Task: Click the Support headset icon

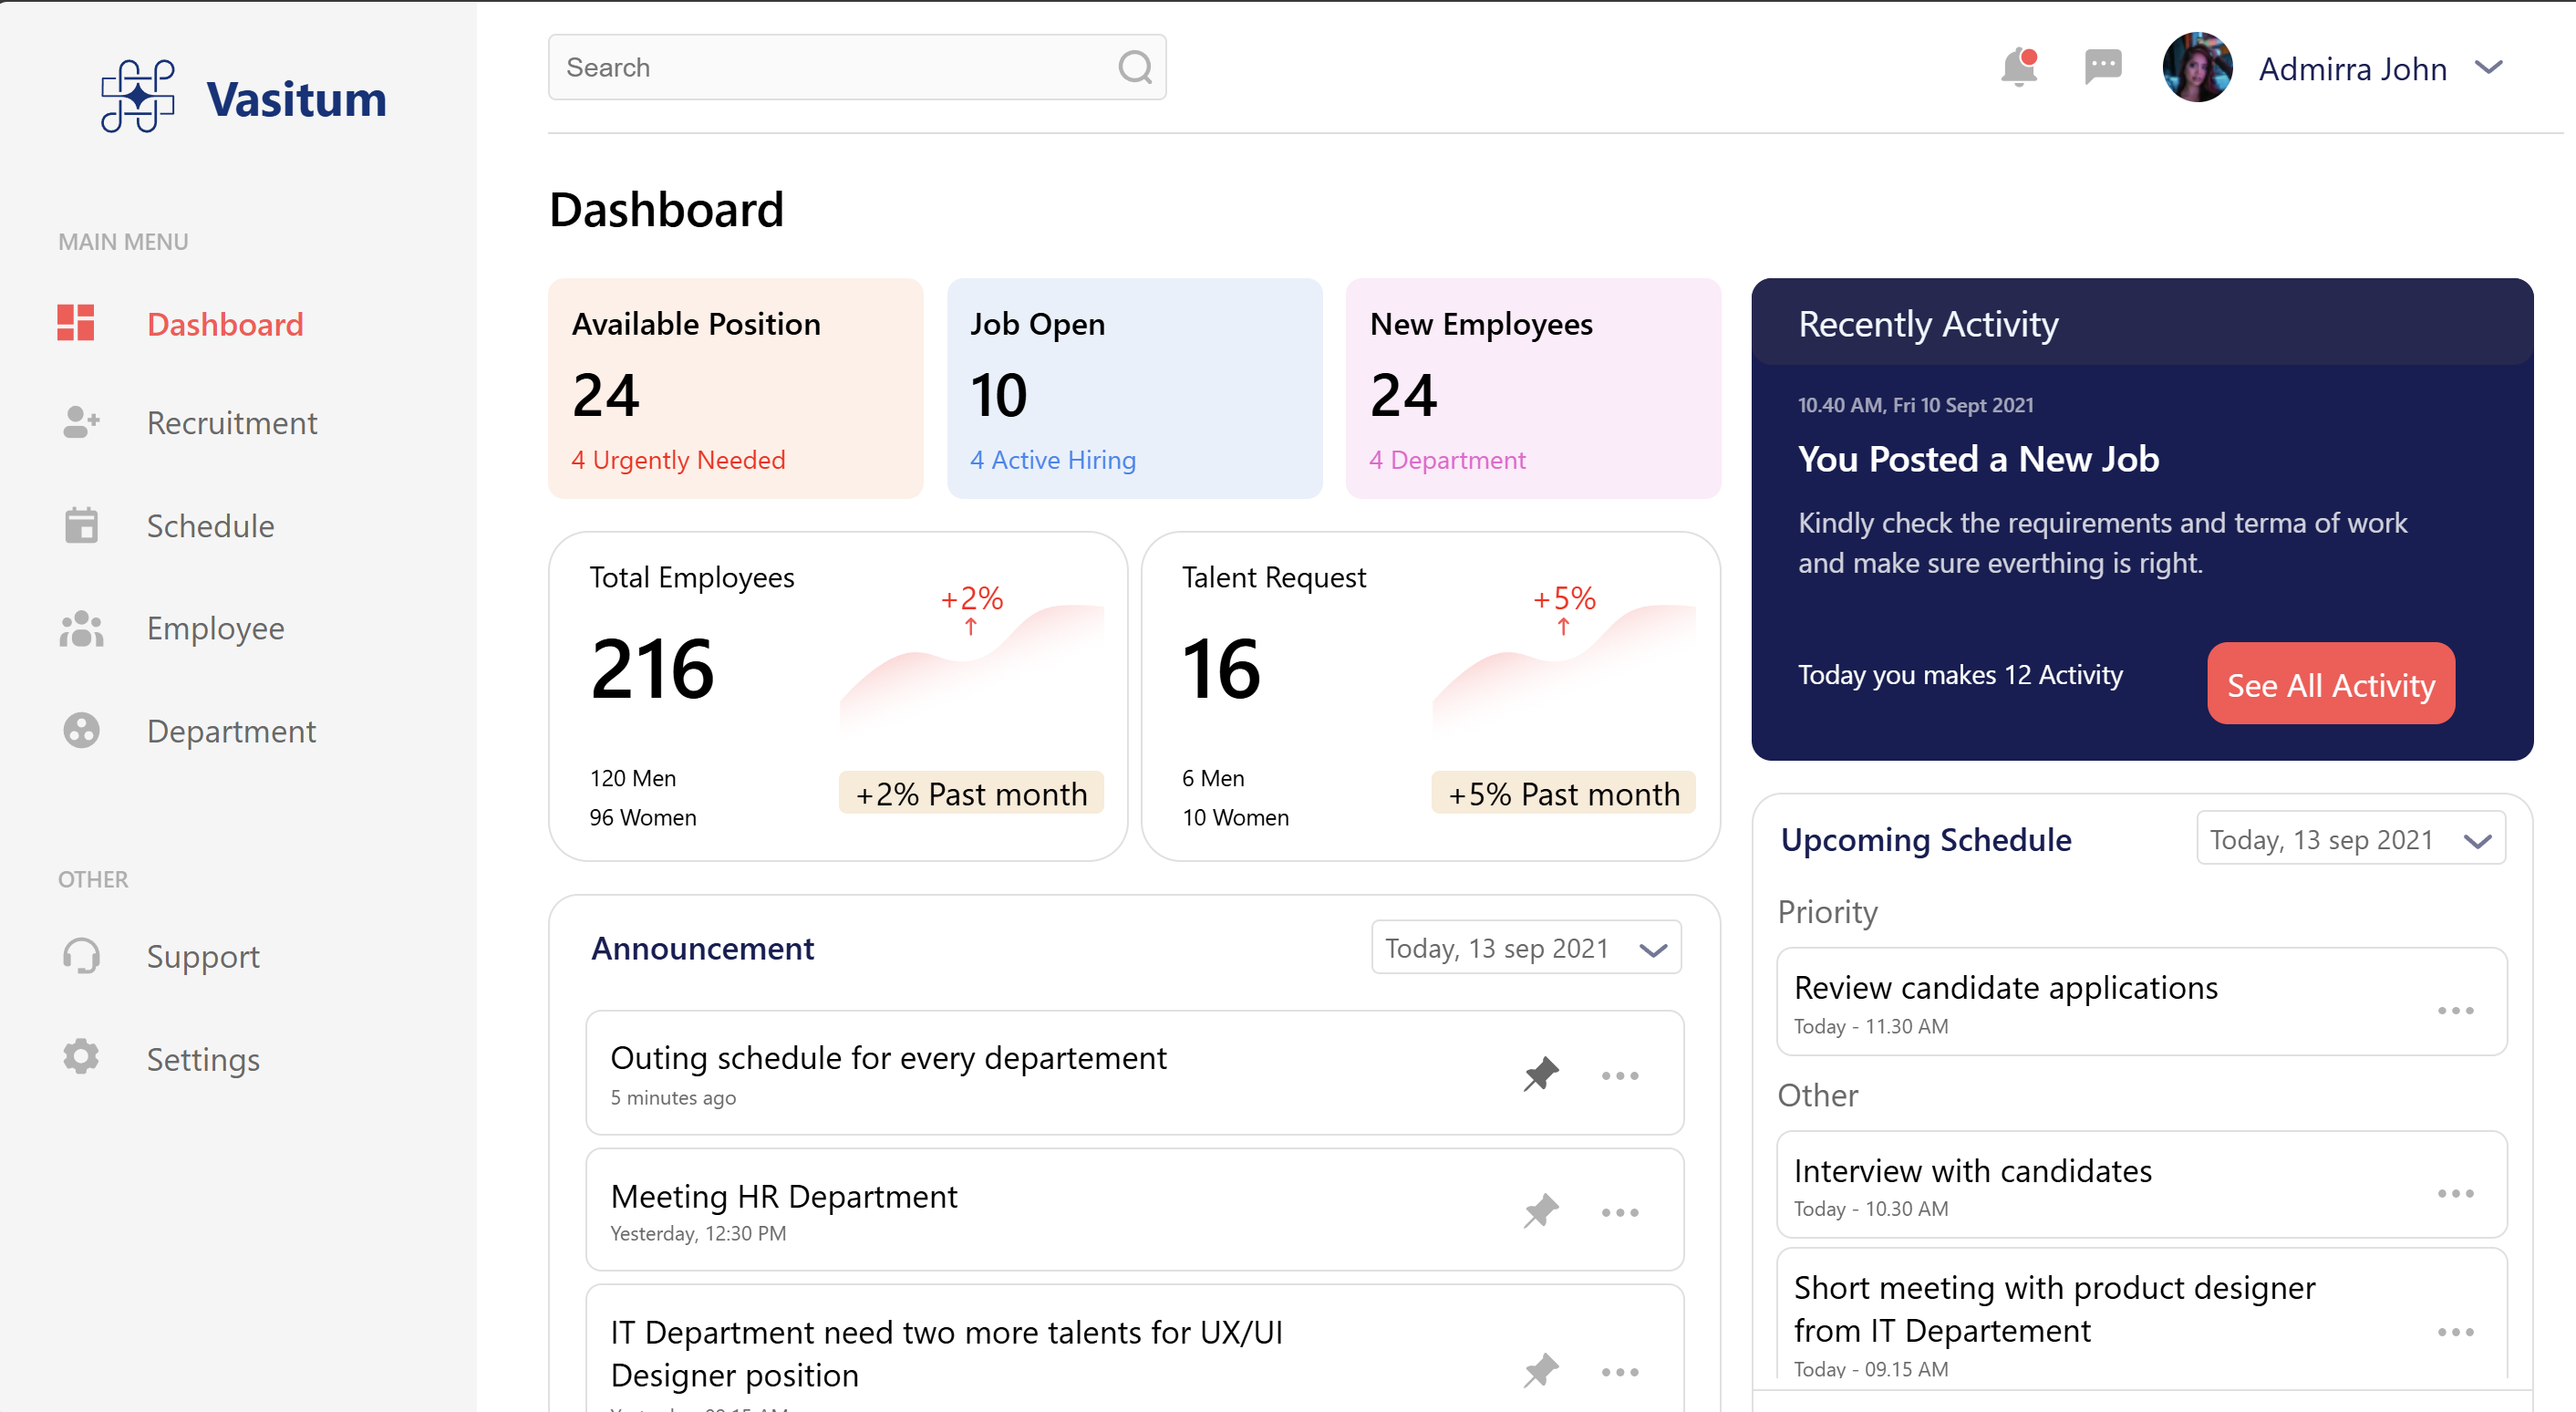Action: [81, 955]
